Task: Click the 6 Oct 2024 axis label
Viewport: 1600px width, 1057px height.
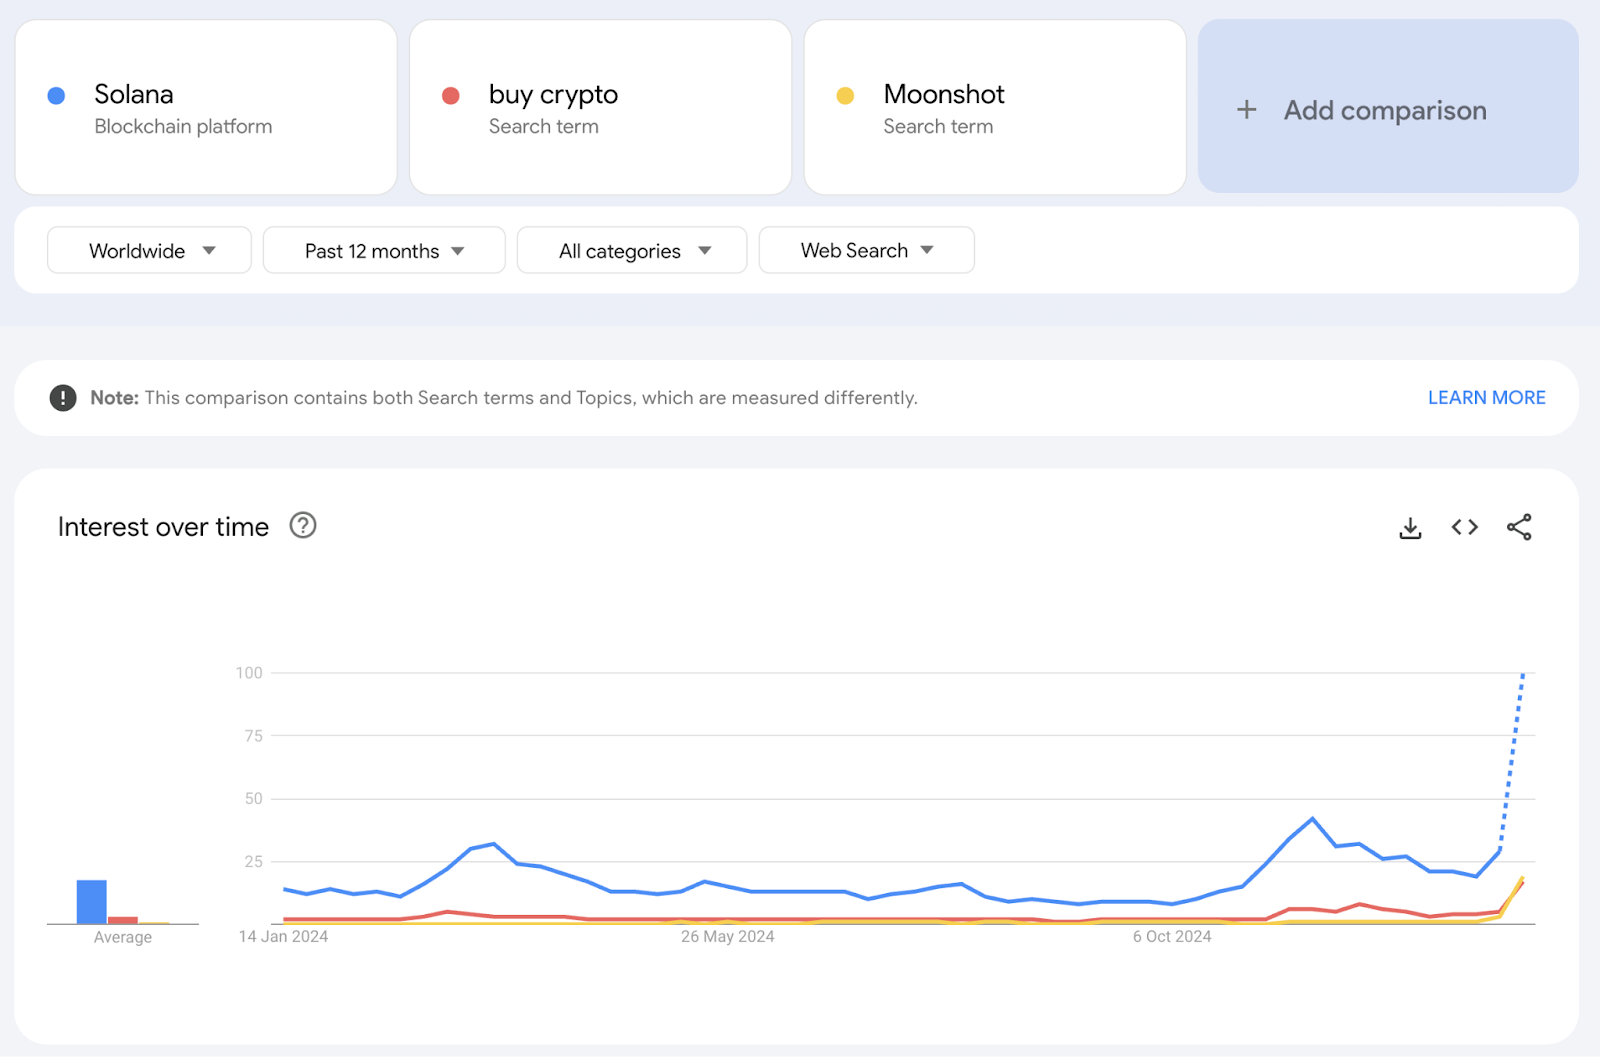Action: click(1172, 937)
